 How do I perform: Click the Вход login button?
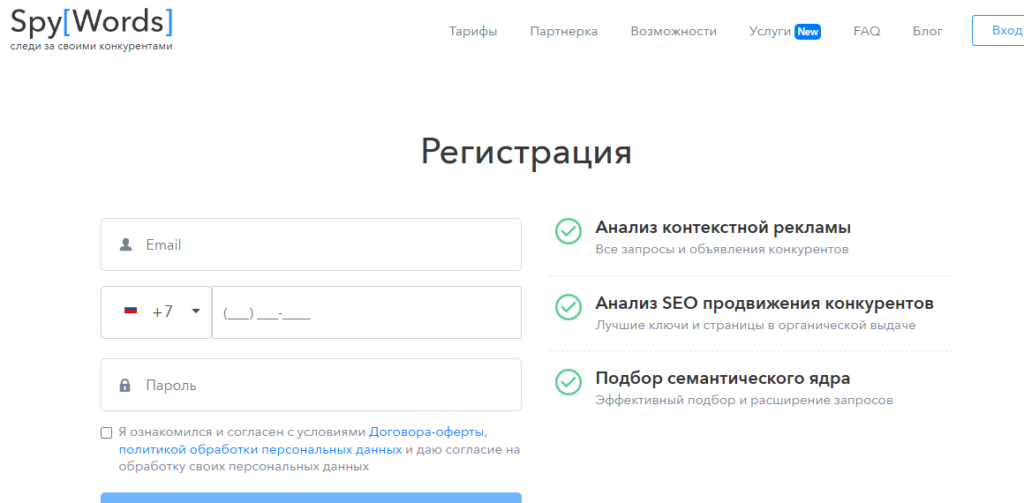(998, 31)
